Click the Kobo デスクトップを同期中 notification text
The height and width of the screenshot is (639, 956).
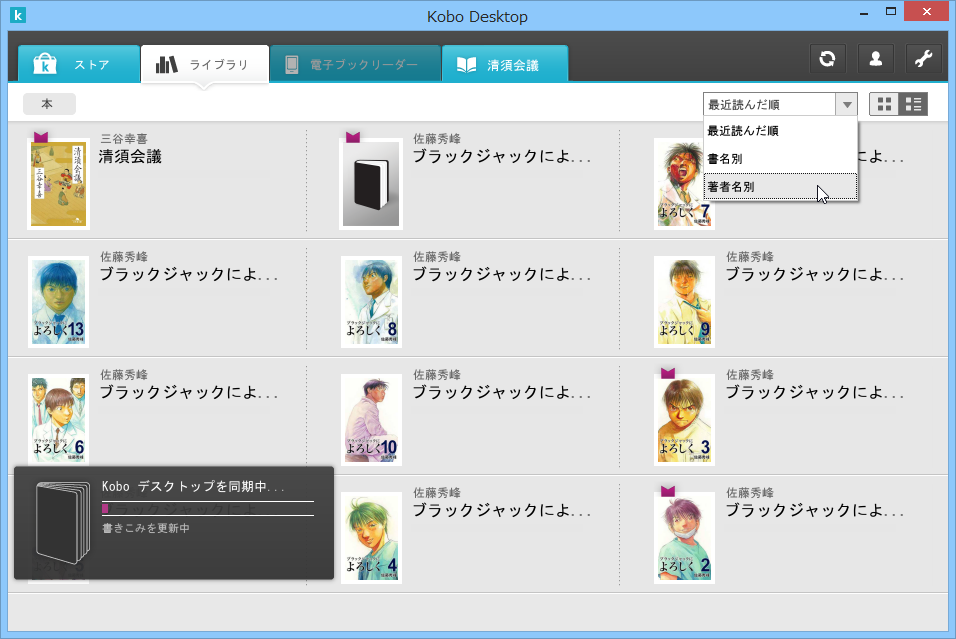pos(193,487)
